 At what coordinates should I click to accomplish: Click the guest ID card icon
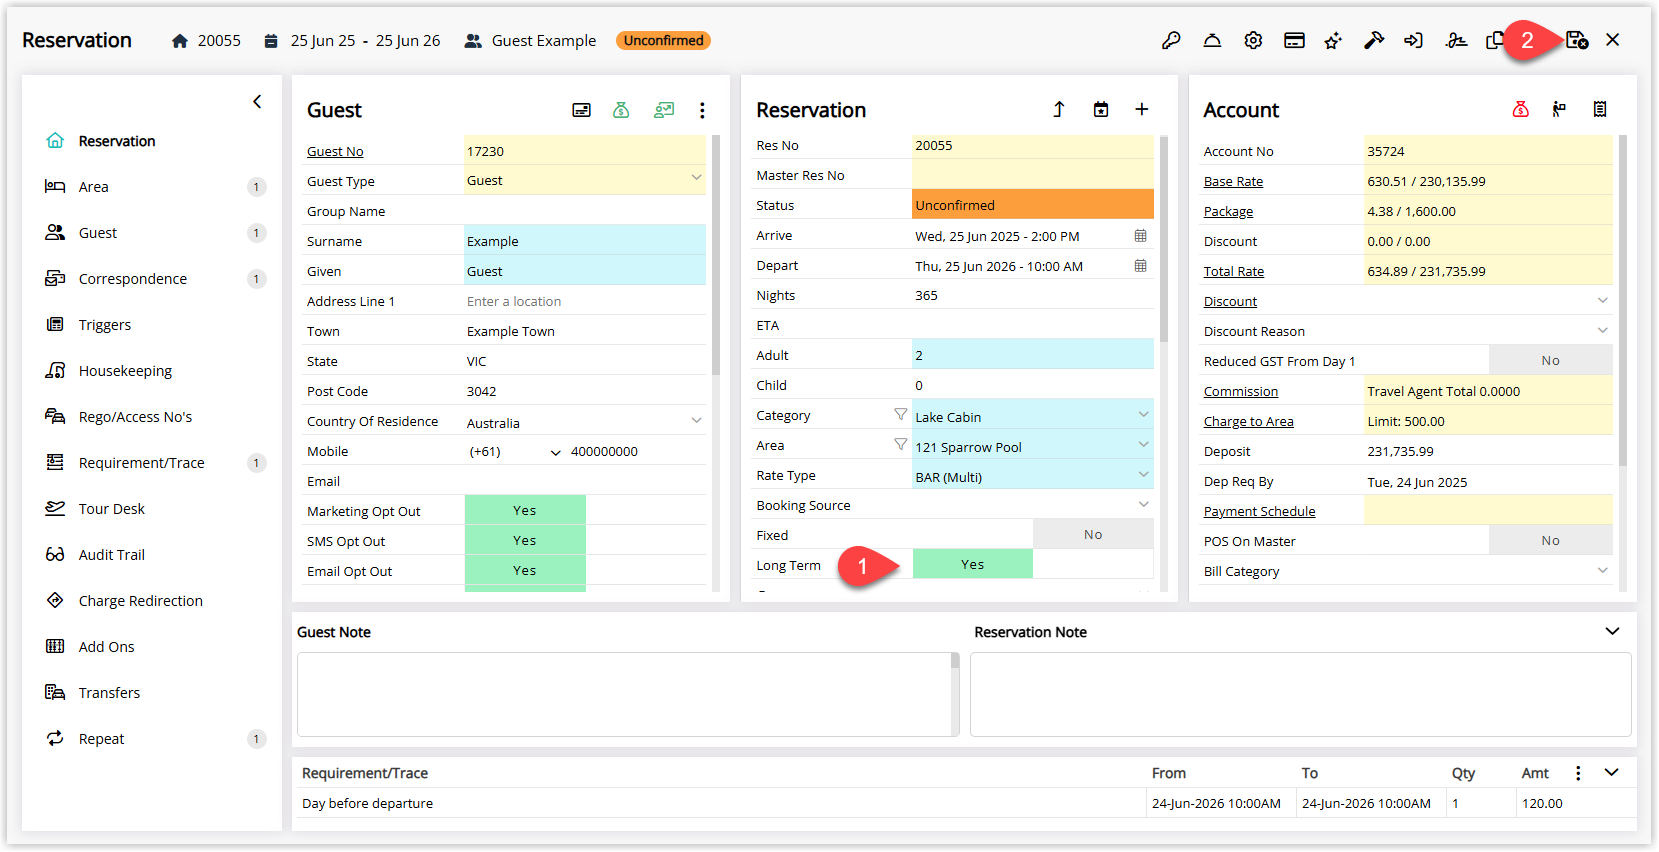click(x=581, y=110)
